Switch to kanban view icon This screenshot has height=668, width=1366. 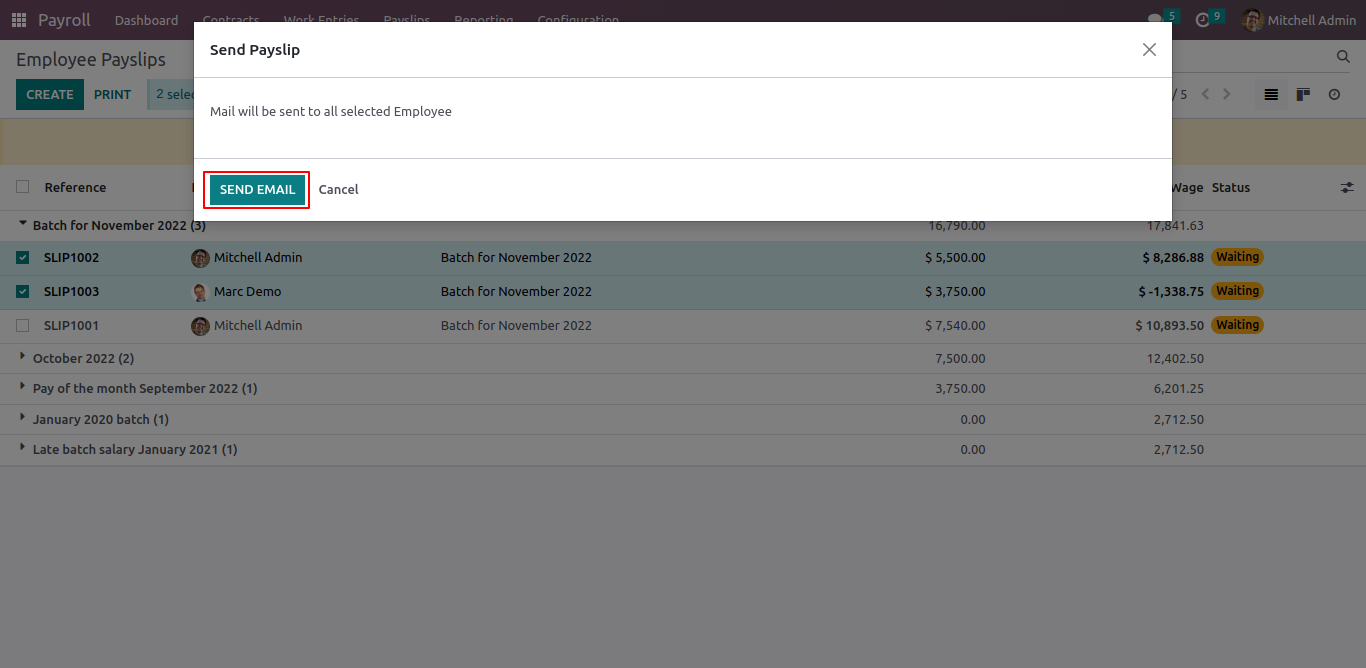pyautogui.click(x=1303, y=94)
